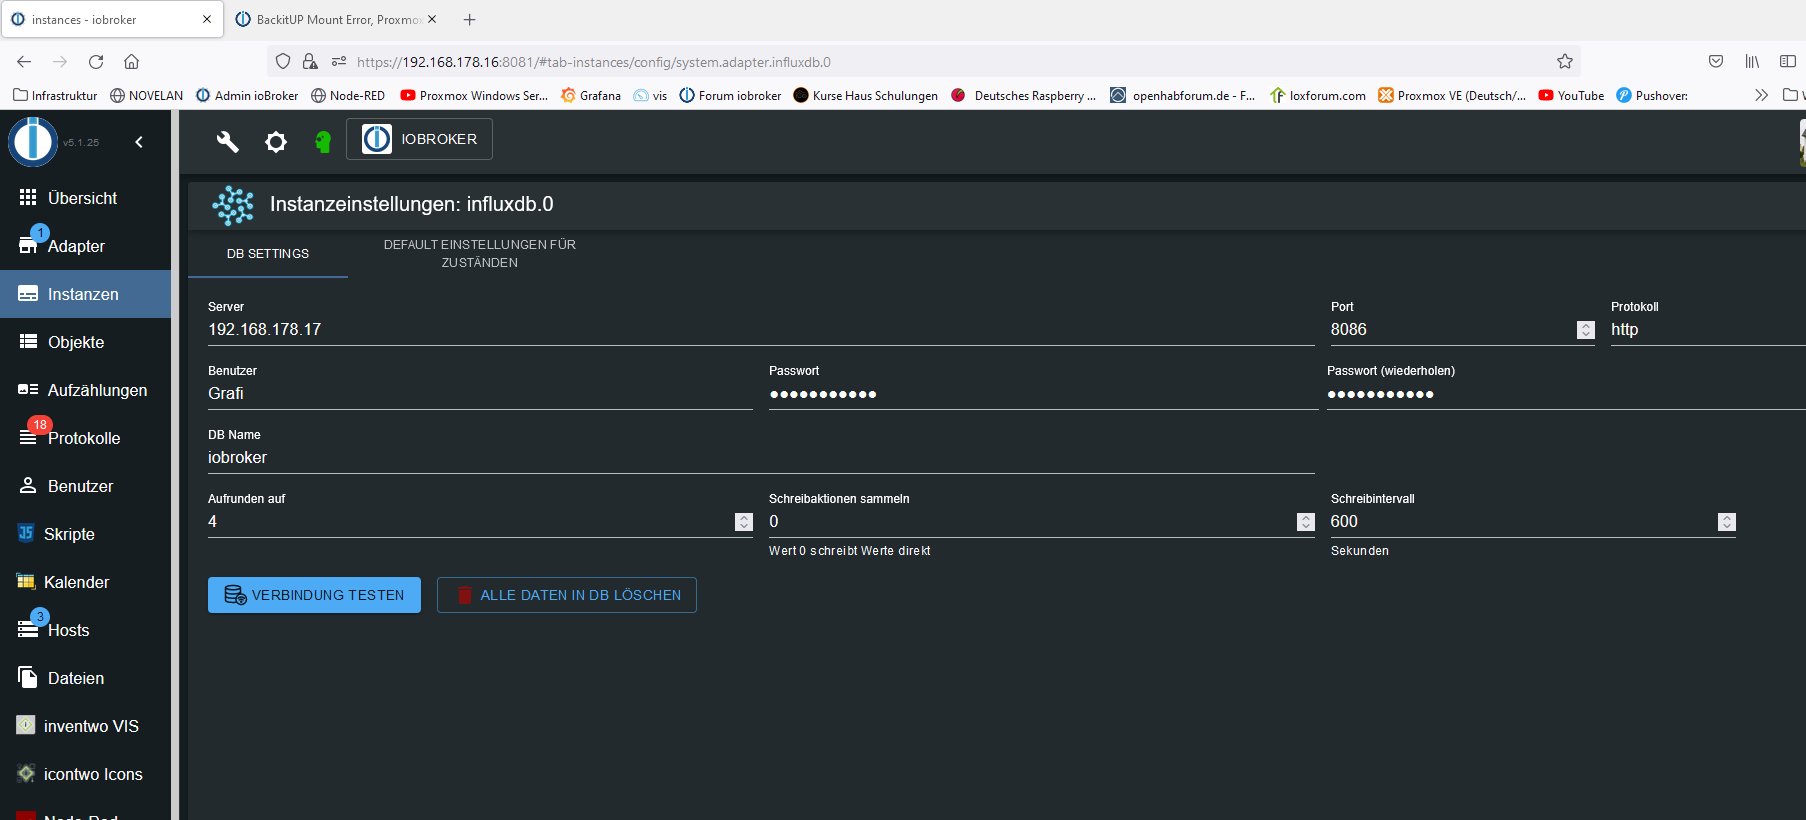Click the Benutzer input field

(x=480, y=394)
